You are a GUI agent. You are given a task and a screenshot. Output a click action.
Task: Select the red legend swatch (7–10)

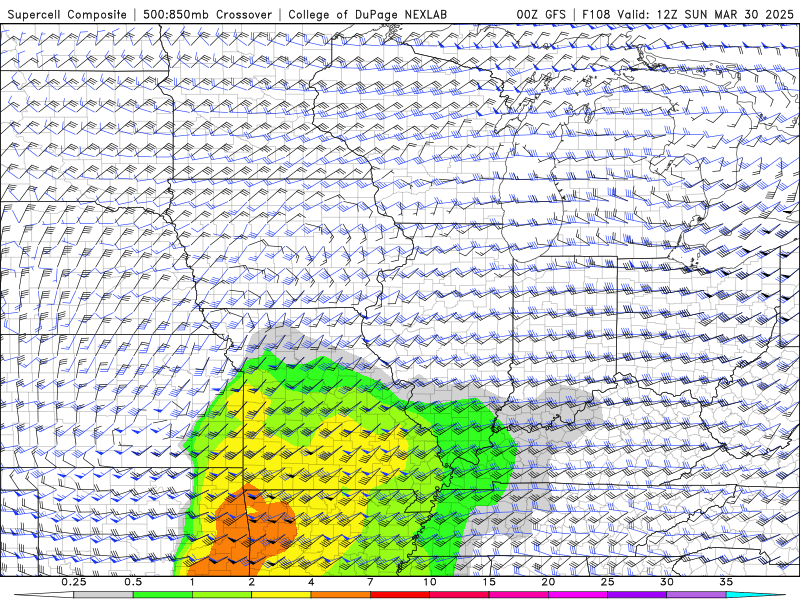point(399,595)
